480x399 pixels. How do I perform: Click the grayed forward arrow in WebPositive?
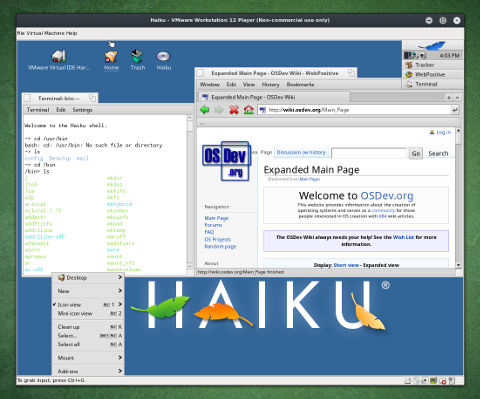(219, 110)
